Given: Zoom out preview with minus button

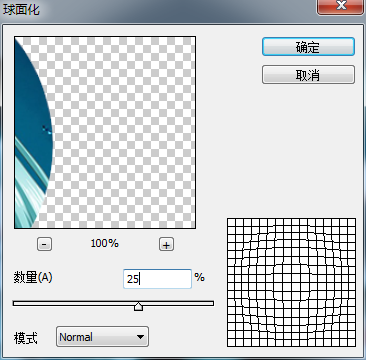Looking at the screenshot, I should click(x=44, y=244).
